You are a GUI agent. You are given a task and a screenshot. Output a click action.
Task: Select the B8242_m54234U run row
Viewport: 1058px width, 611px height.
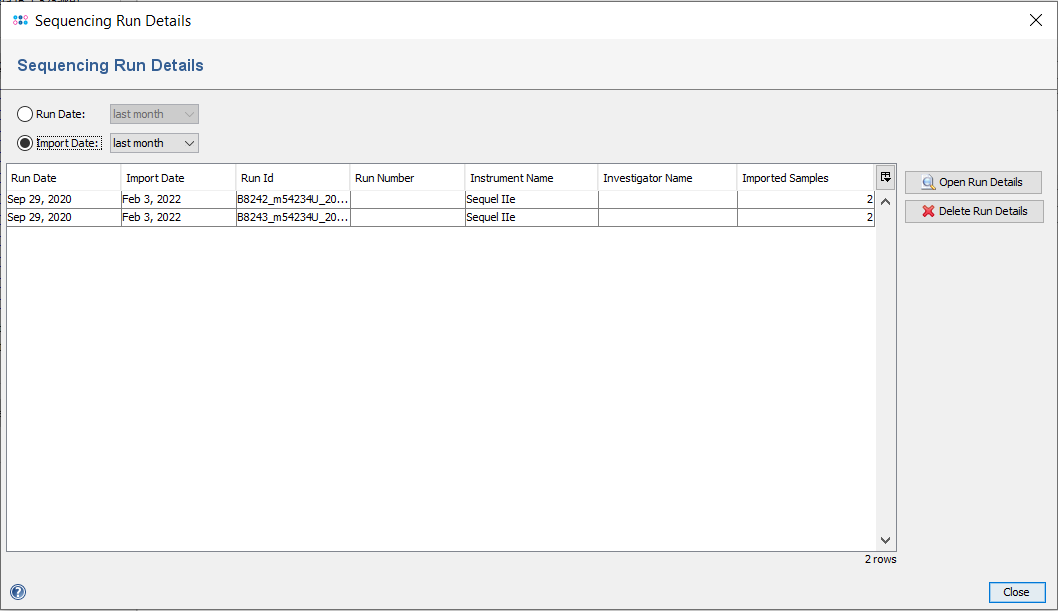[x=441, y=199]
